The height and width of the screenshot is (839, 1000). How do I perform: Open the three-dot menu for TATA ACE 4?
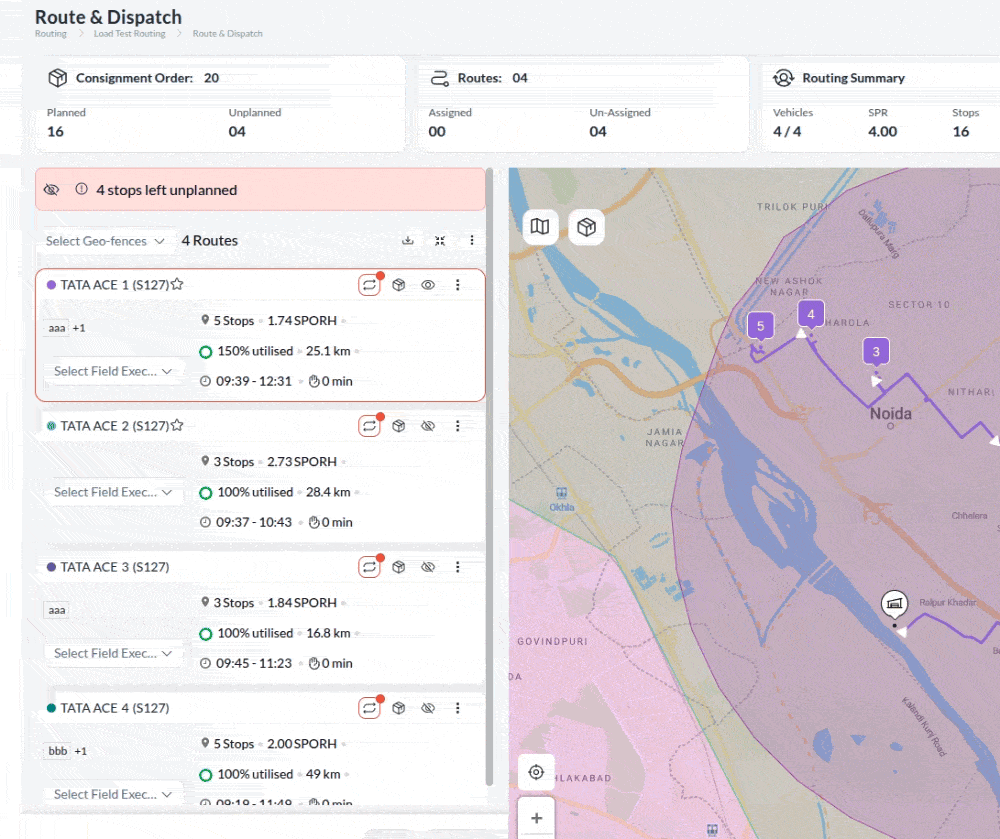[457, 708]
